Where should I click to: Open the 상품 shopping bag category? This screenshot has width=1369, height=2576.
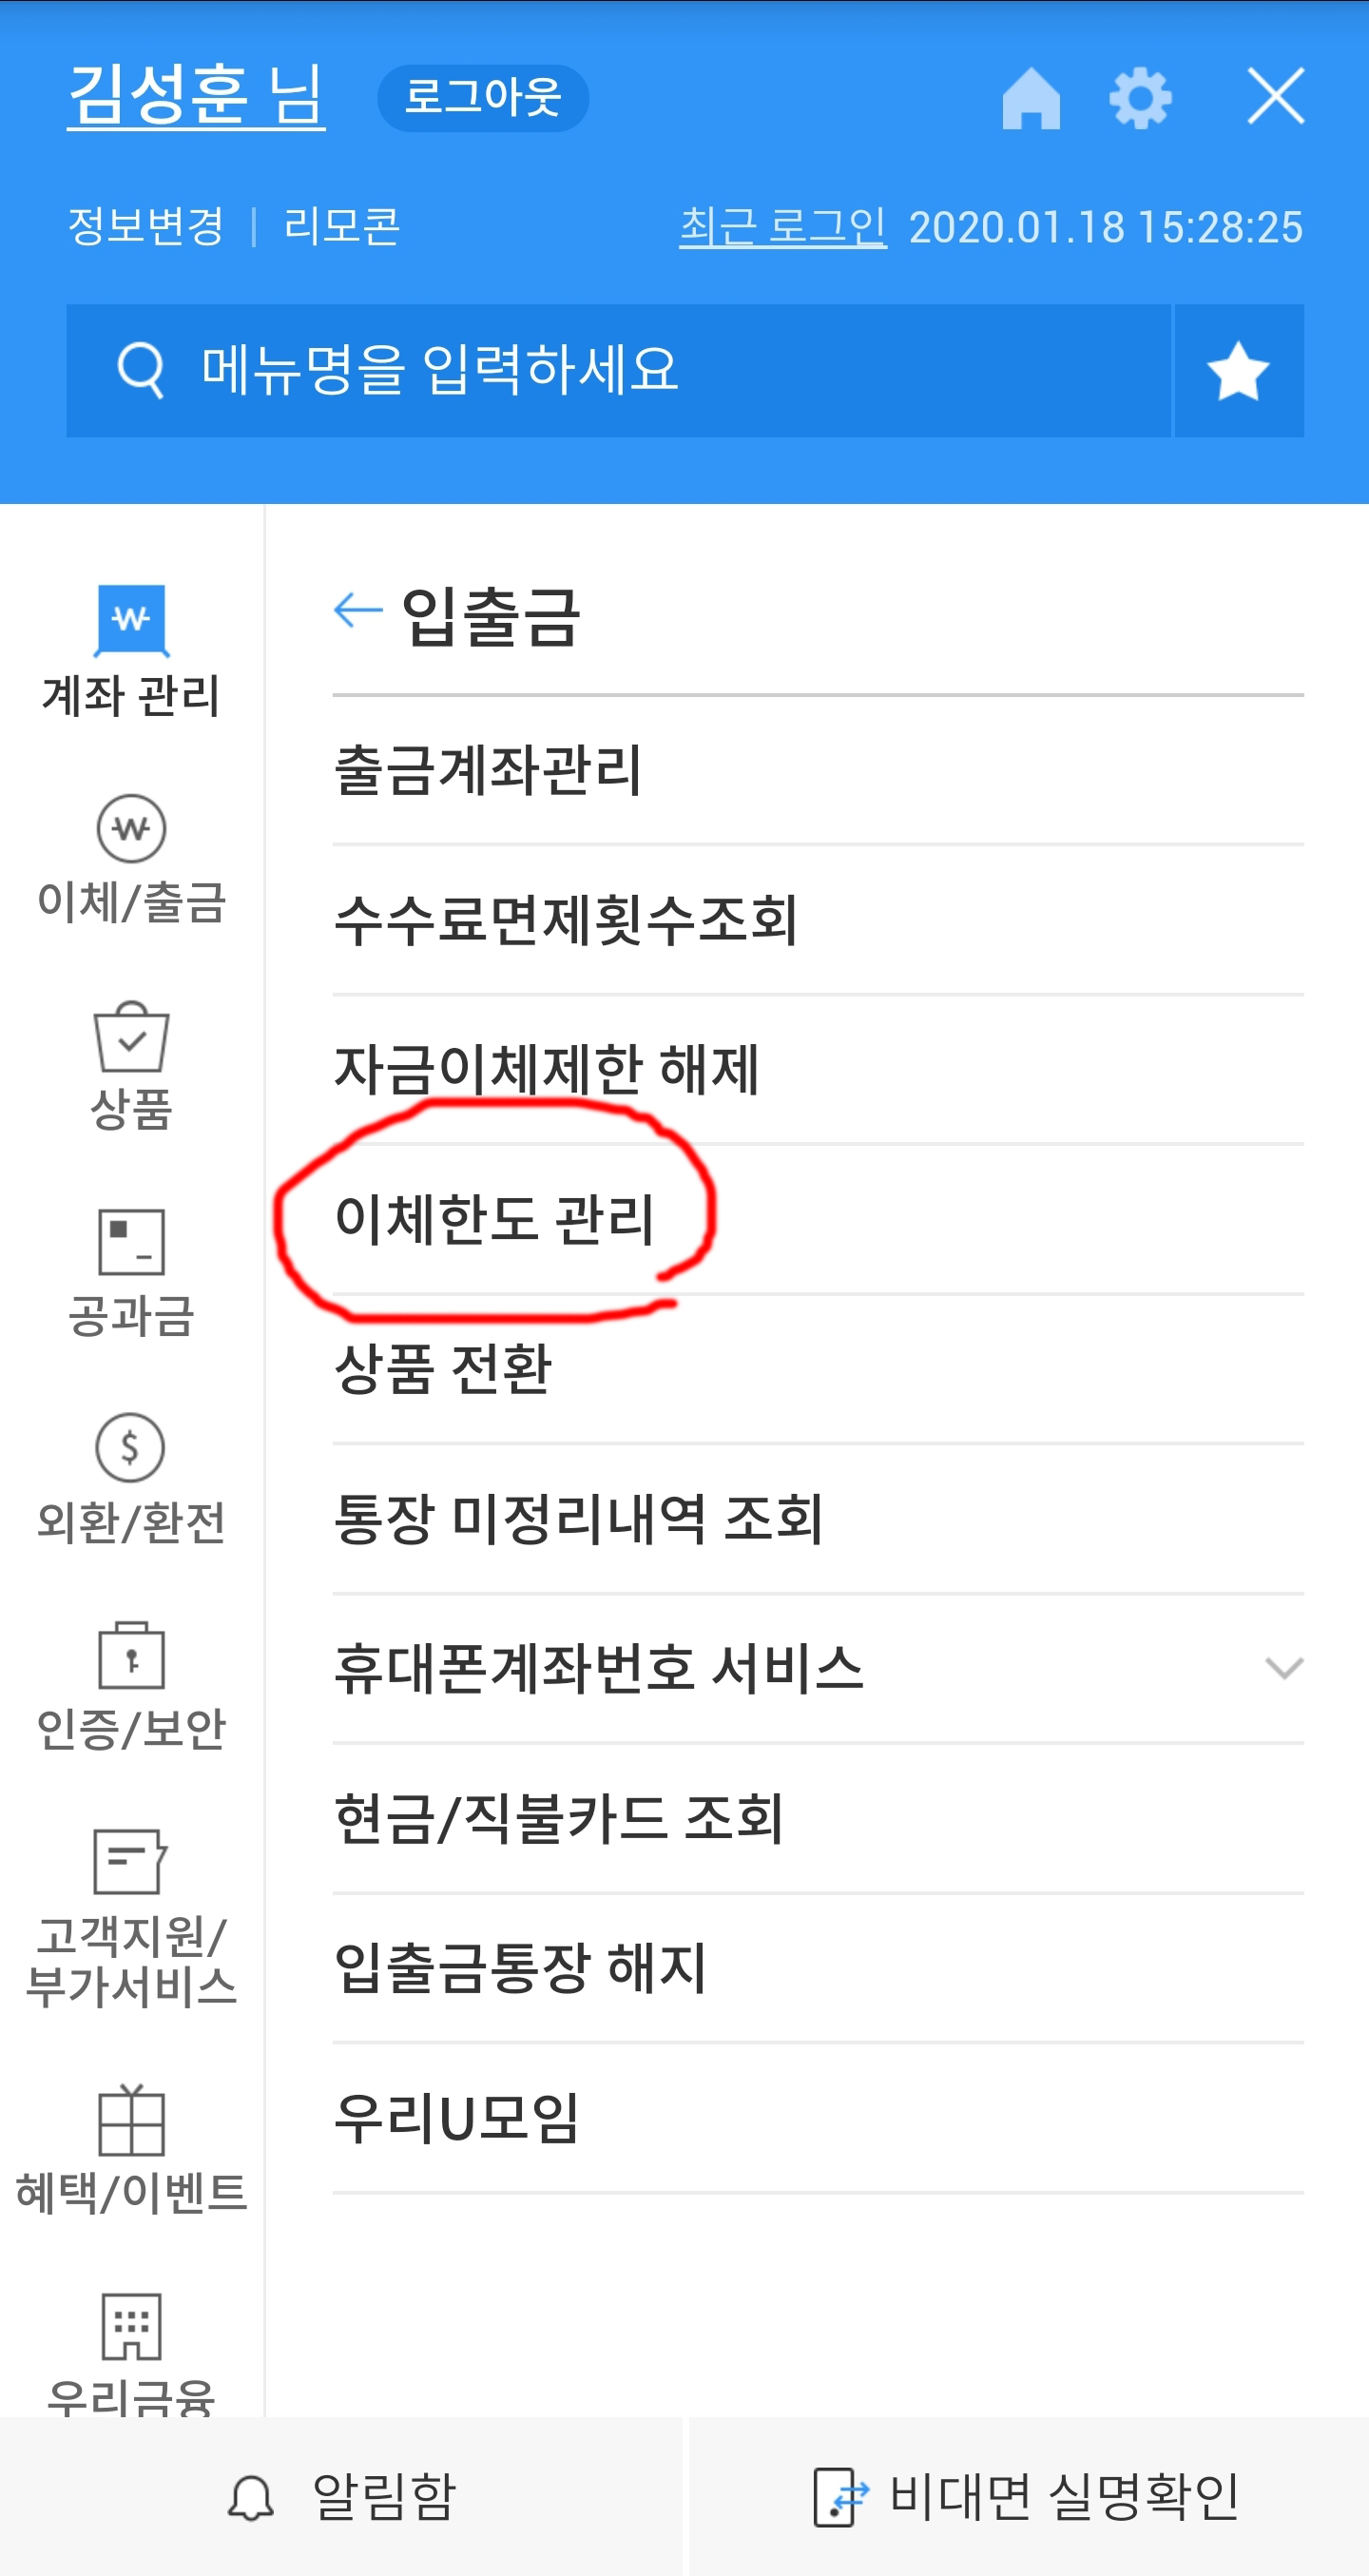[131, 1066]
